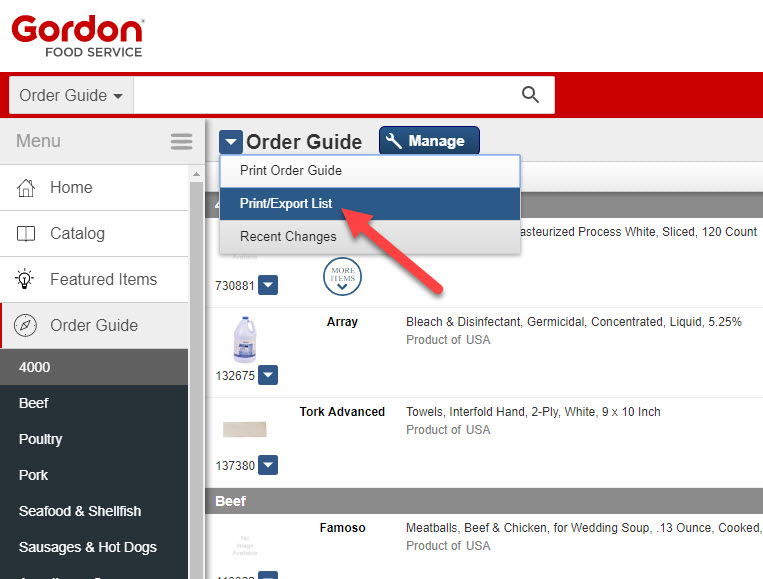Click the Menu label in sidebar header
The width and height of the screenshot is (763, 579).
click(38, 141)
